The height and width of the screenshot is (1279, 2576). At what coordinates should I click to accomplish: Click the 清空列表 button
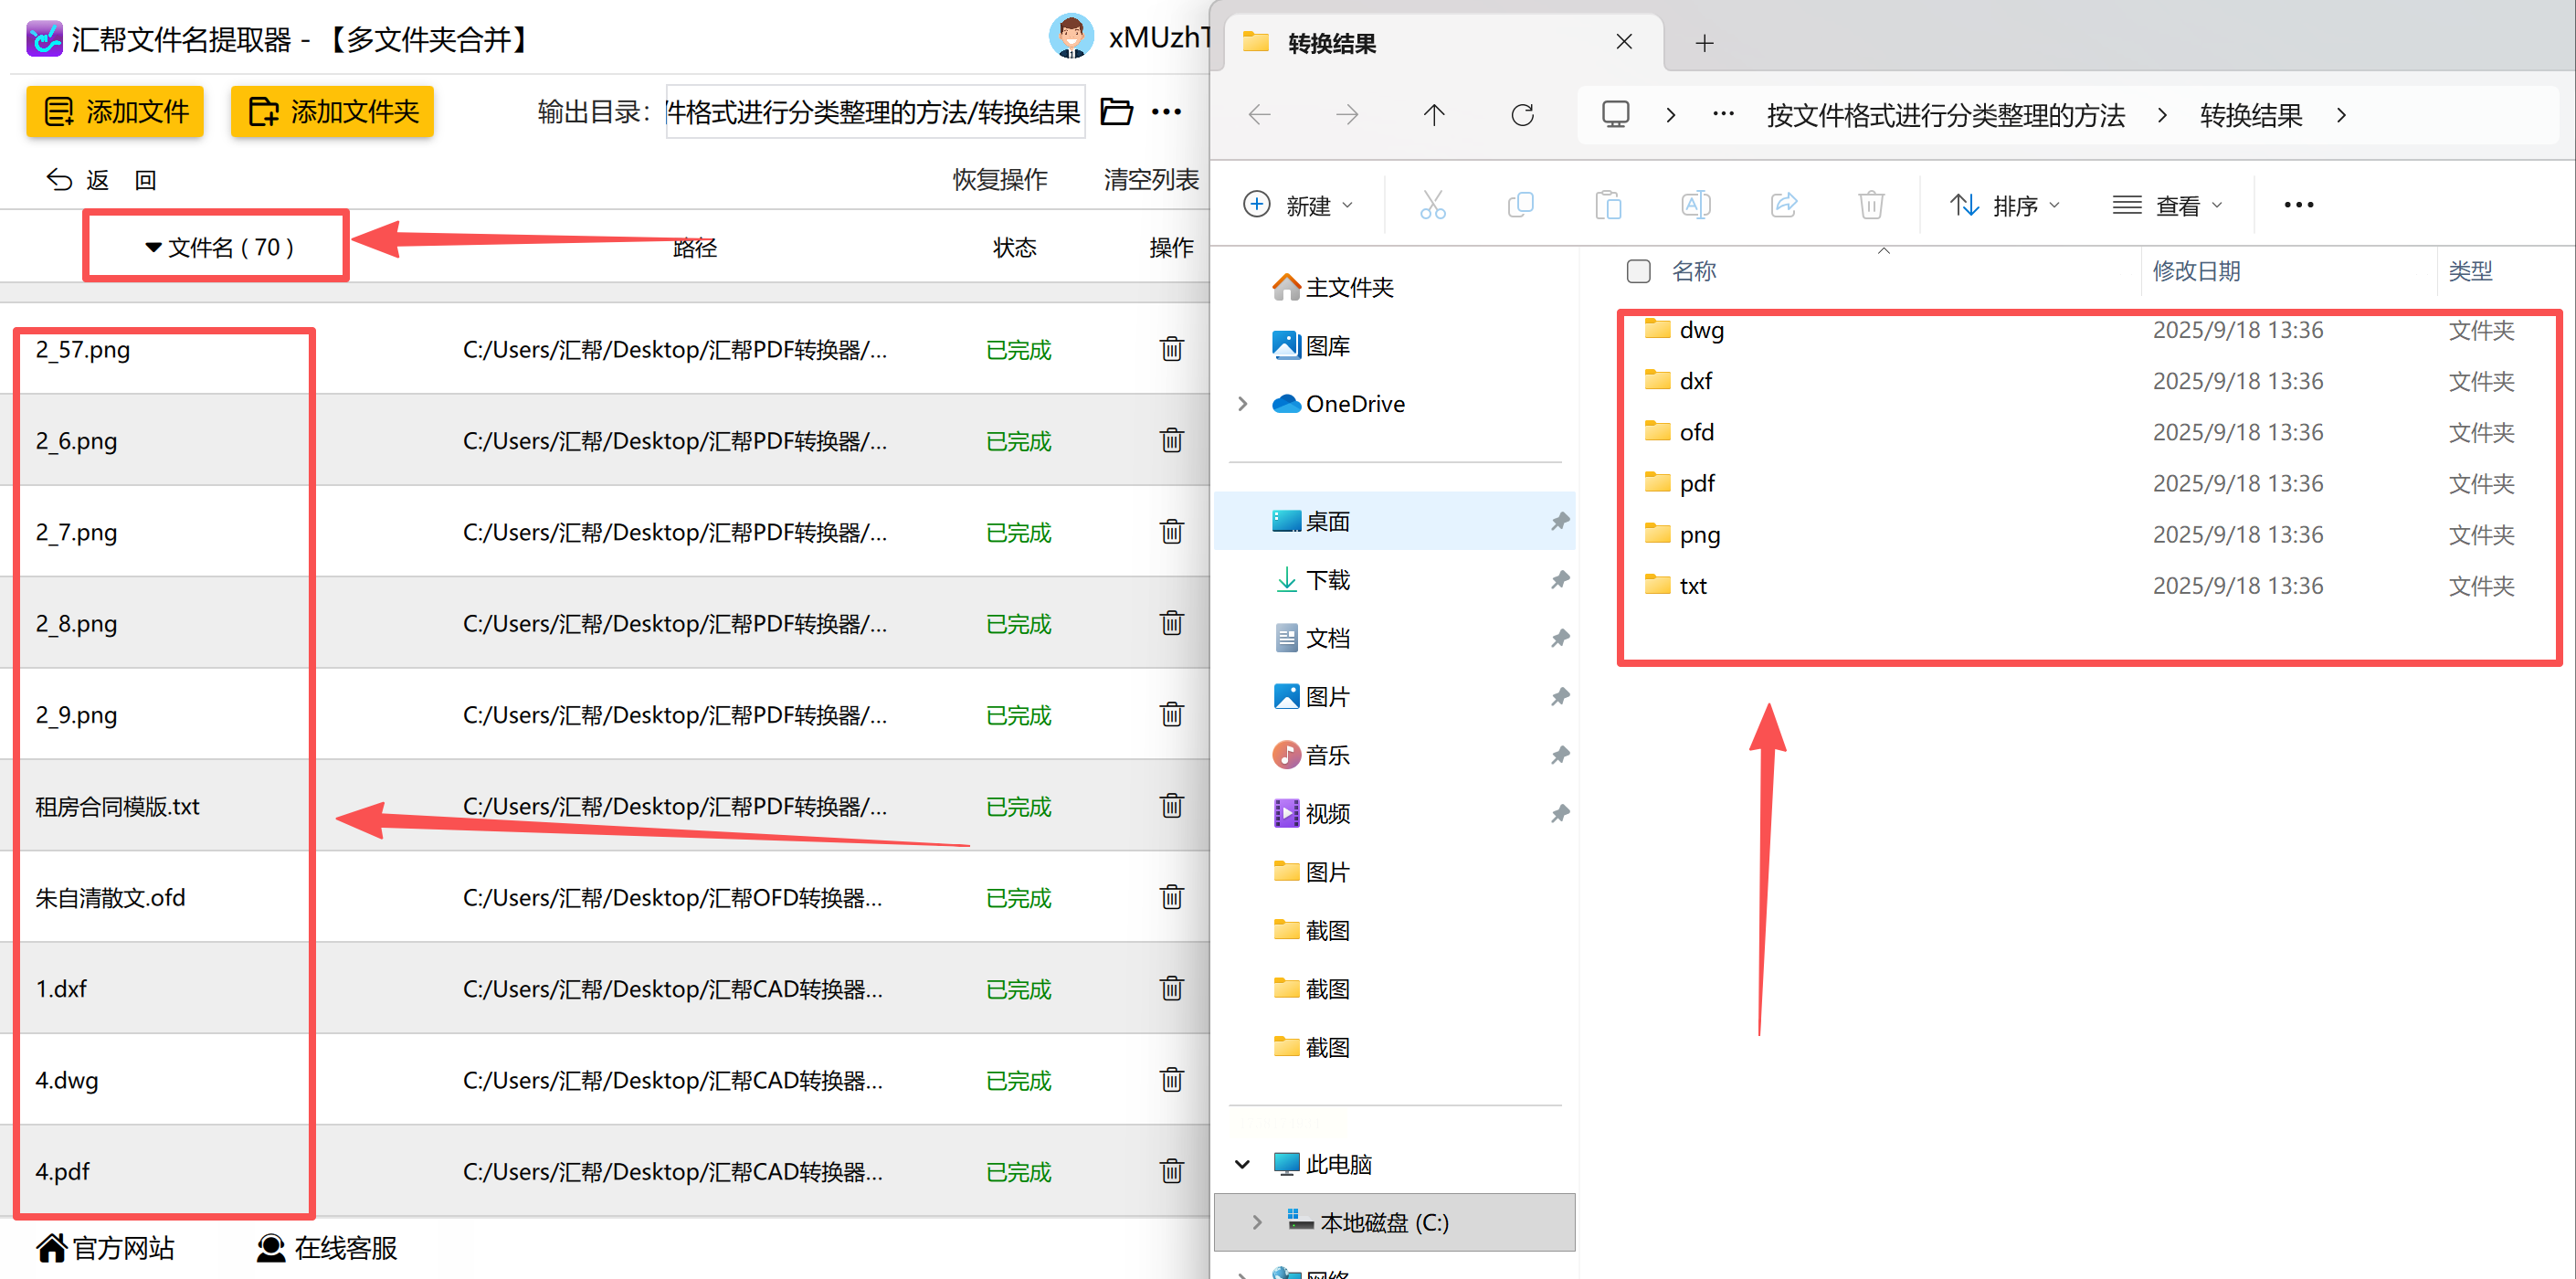tap(1151, 180)
